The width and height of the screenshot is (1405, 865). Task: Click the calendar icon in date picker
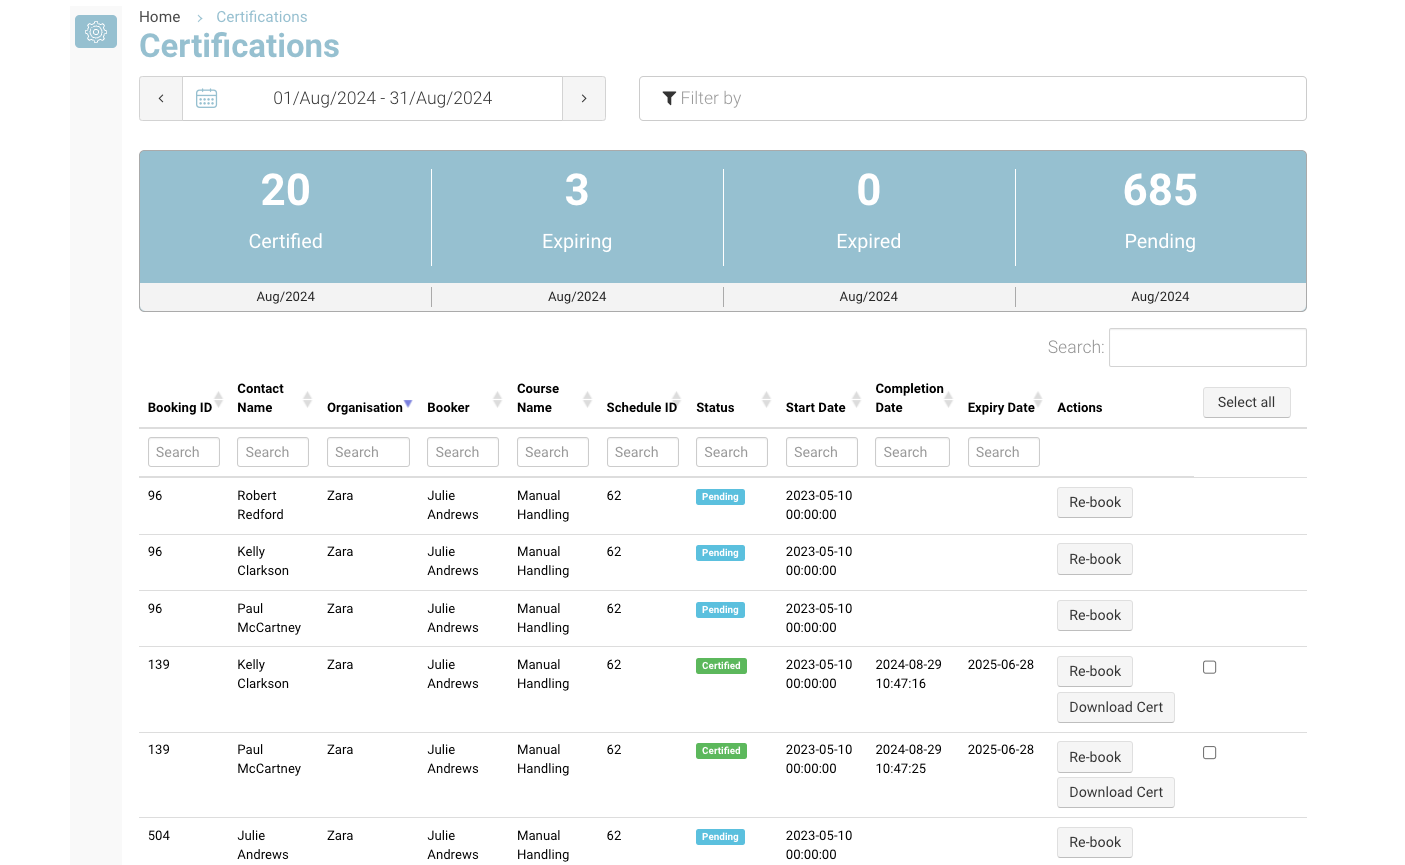click(x=207, y=98)
